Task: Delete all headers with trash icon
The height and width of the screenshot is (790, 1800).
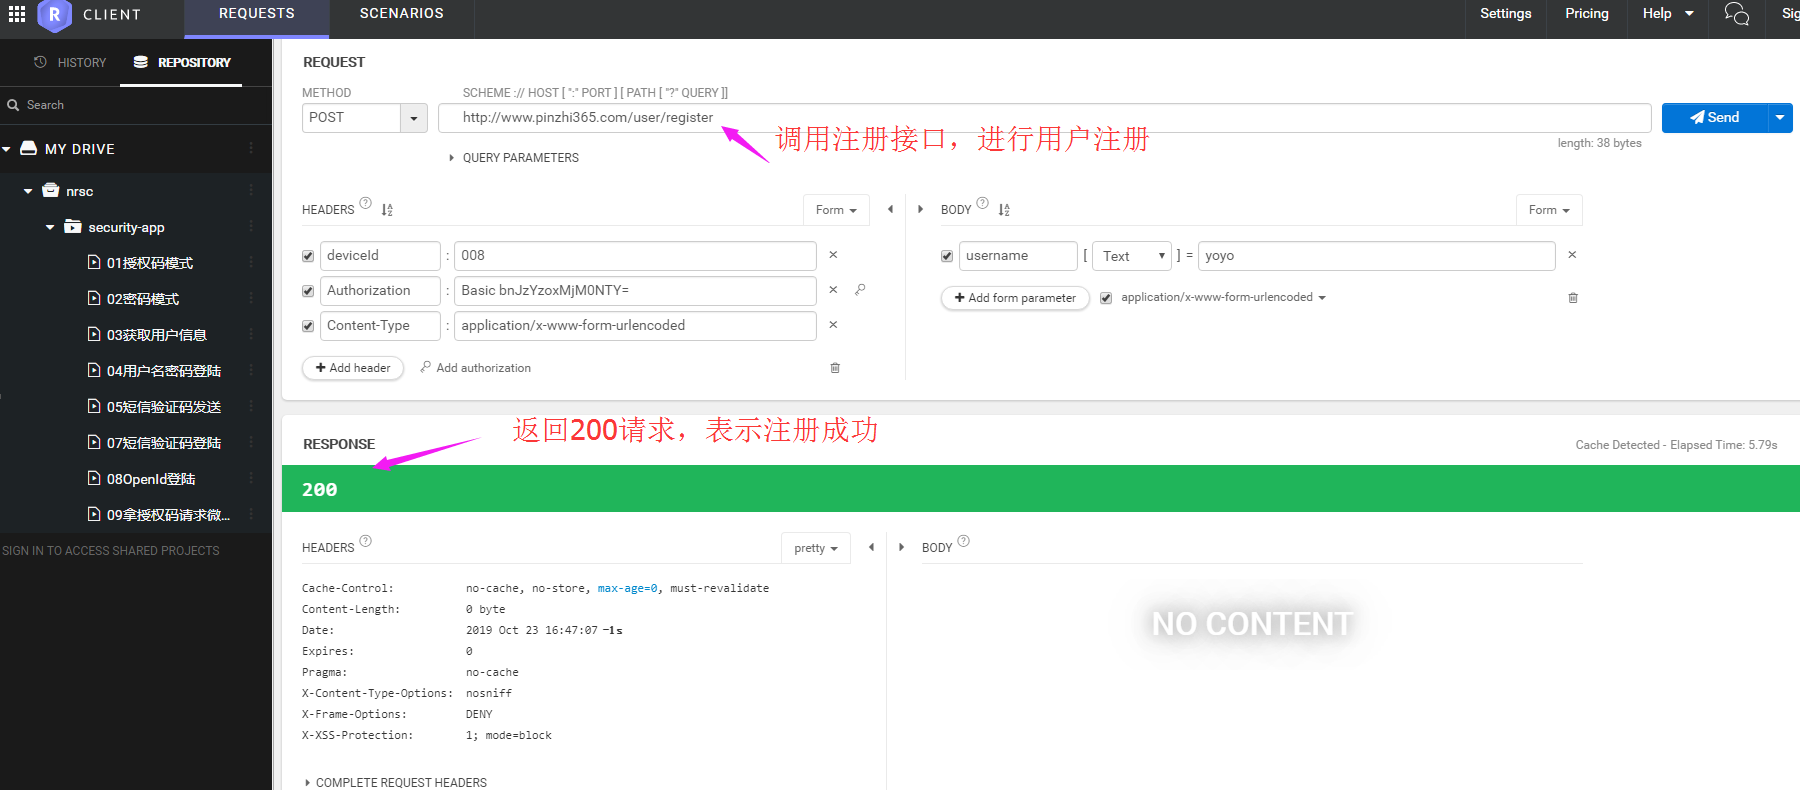Action: click(x=835, y=368)
